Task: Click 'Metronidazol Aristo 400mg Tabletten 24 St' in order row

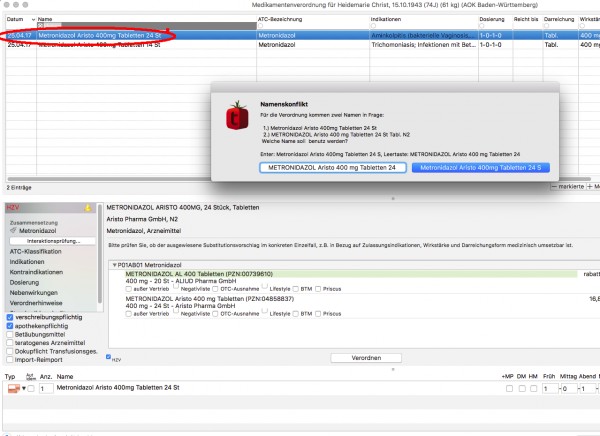Action: [x=118, y=388]
